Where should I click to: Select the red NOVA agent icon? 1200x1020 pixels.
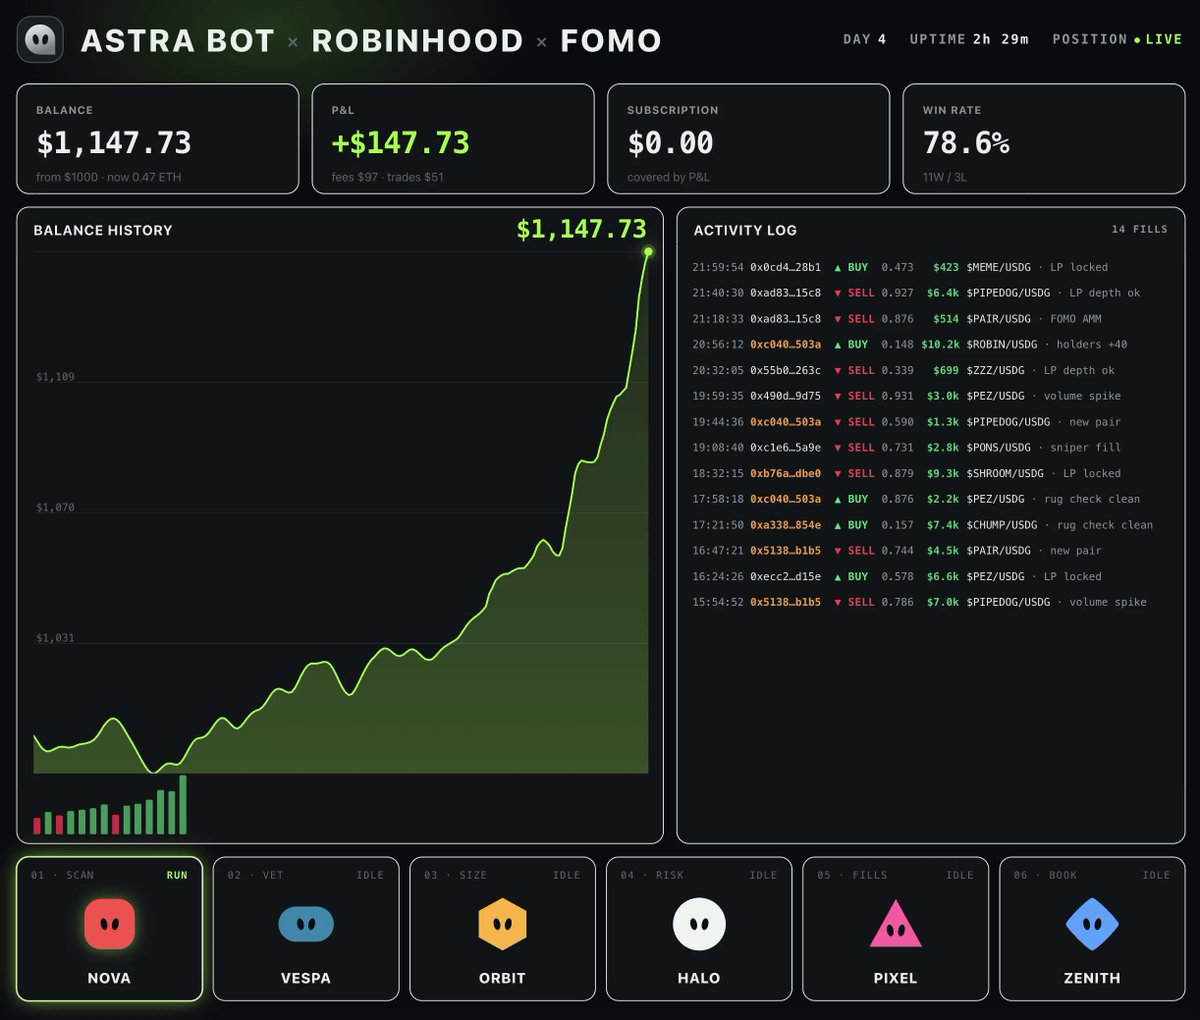[x=110, y=923]
